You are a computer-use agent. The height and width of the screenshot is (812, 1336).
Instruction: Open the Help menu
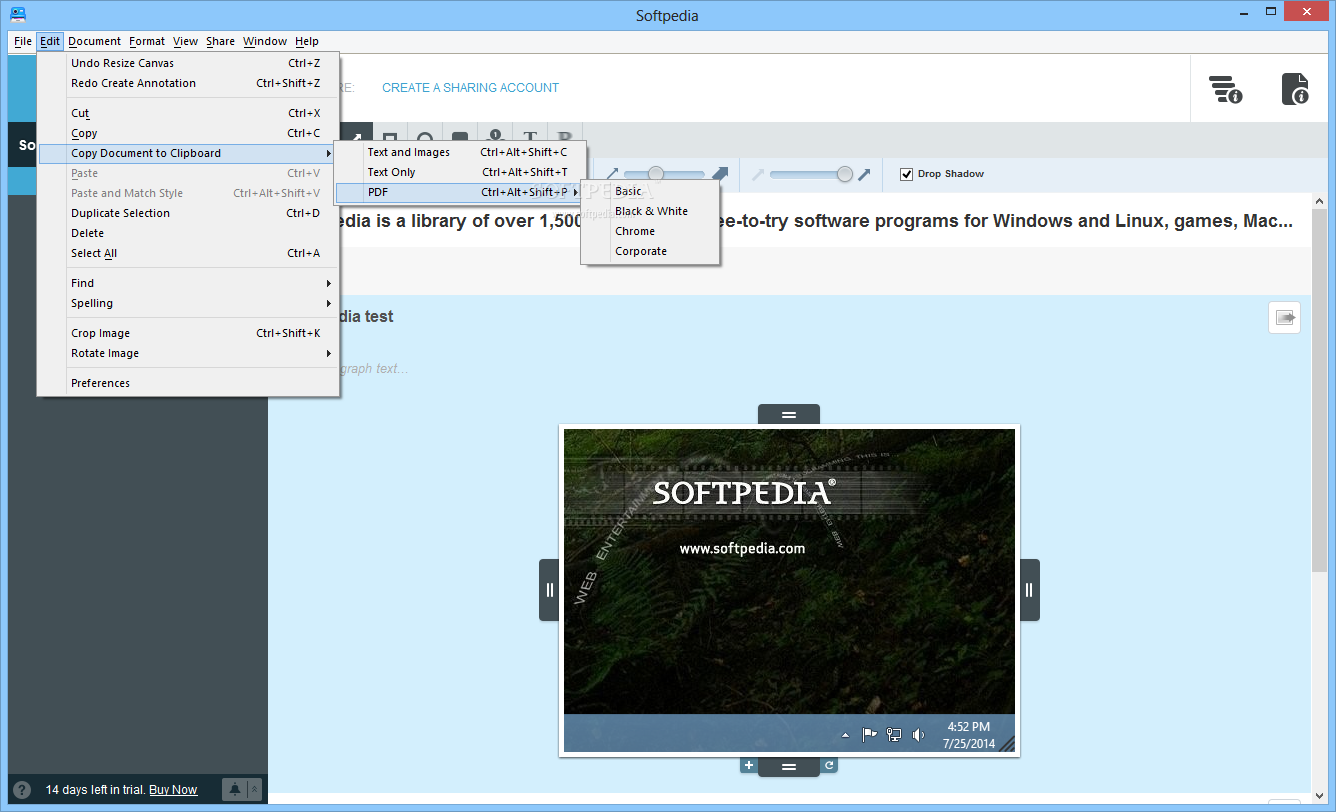click(307, 41)
